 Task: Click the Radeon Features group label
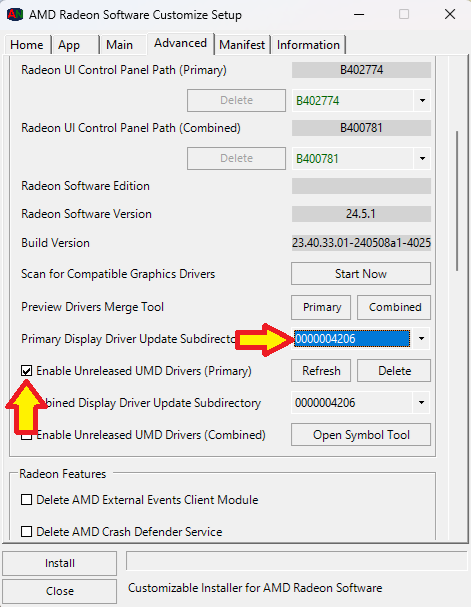coord(63,474)
